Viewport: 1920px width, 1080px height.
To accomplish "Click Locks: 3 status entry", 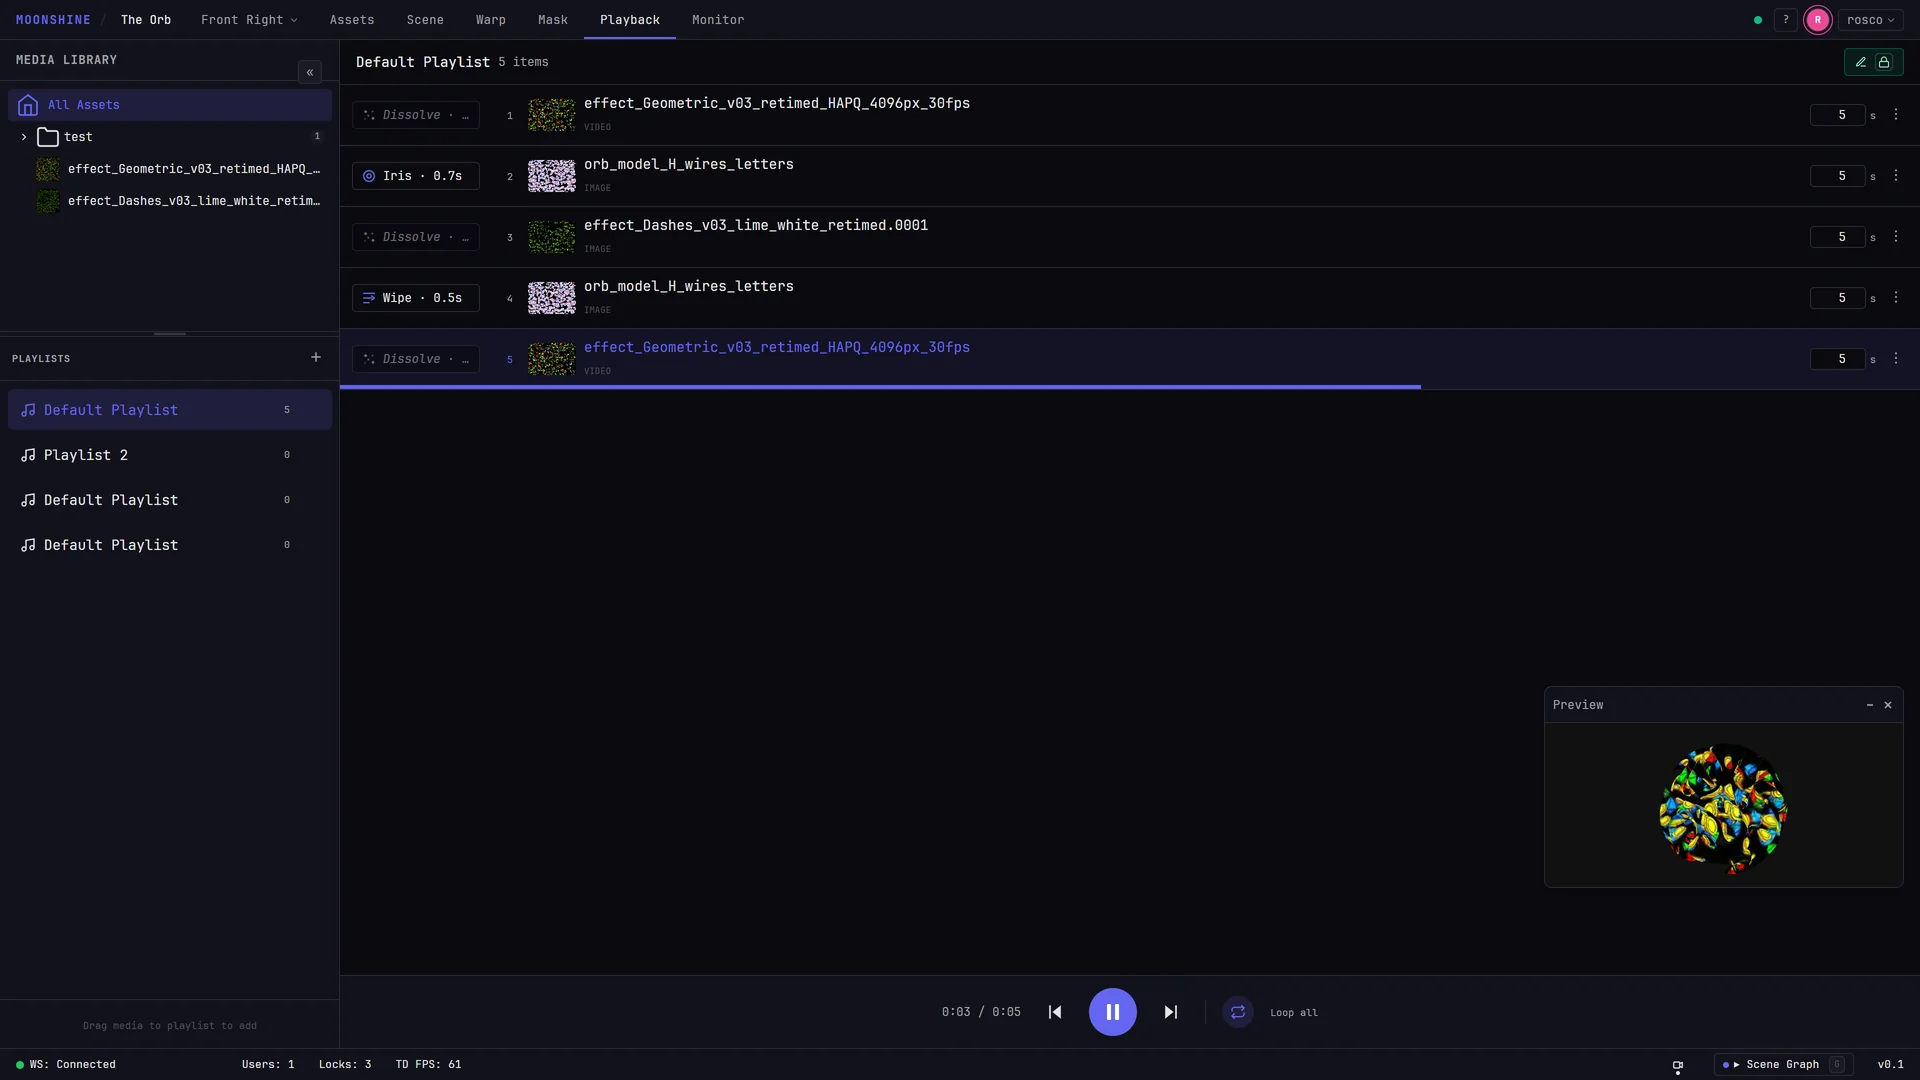I will [345, 1065].
